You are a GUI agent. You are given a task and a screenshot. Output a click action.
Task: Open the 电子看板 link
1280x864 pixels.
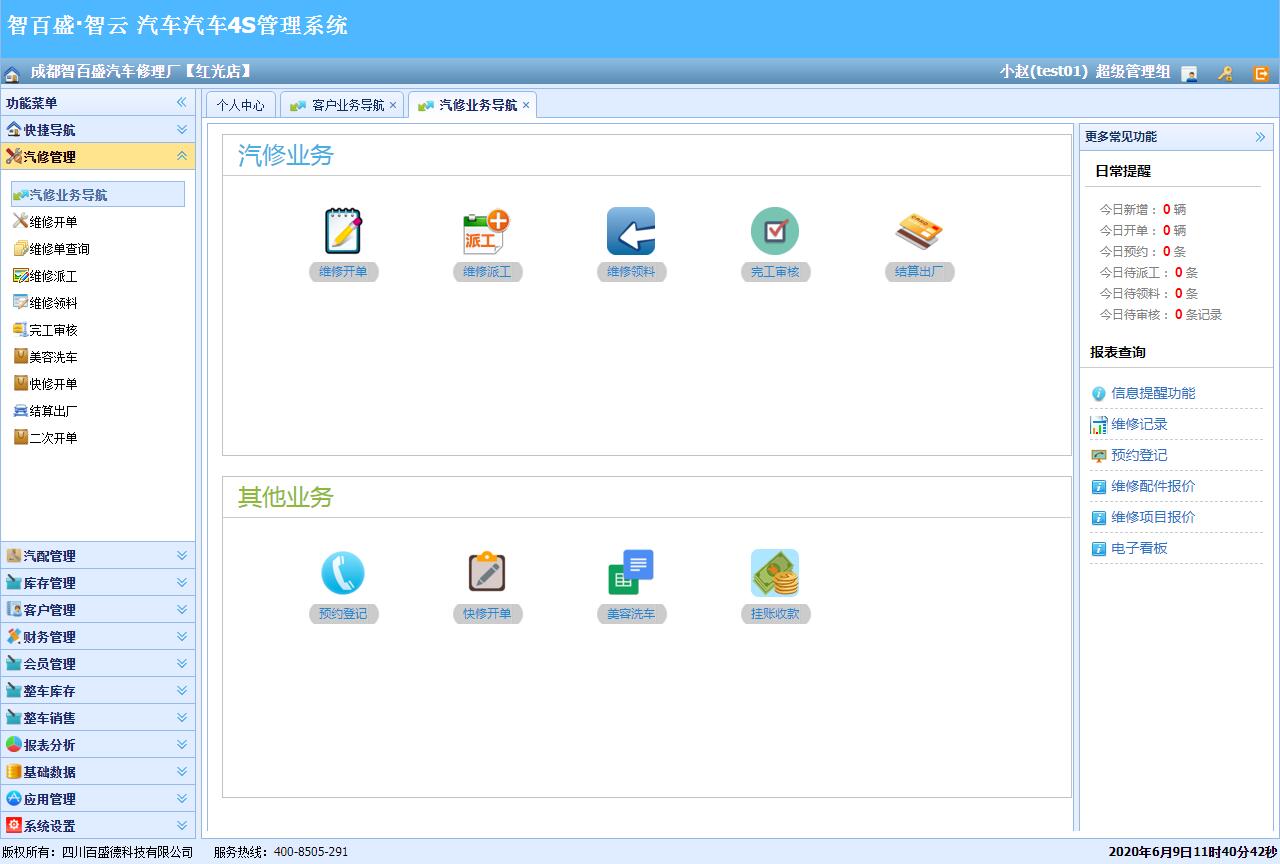1139,548
